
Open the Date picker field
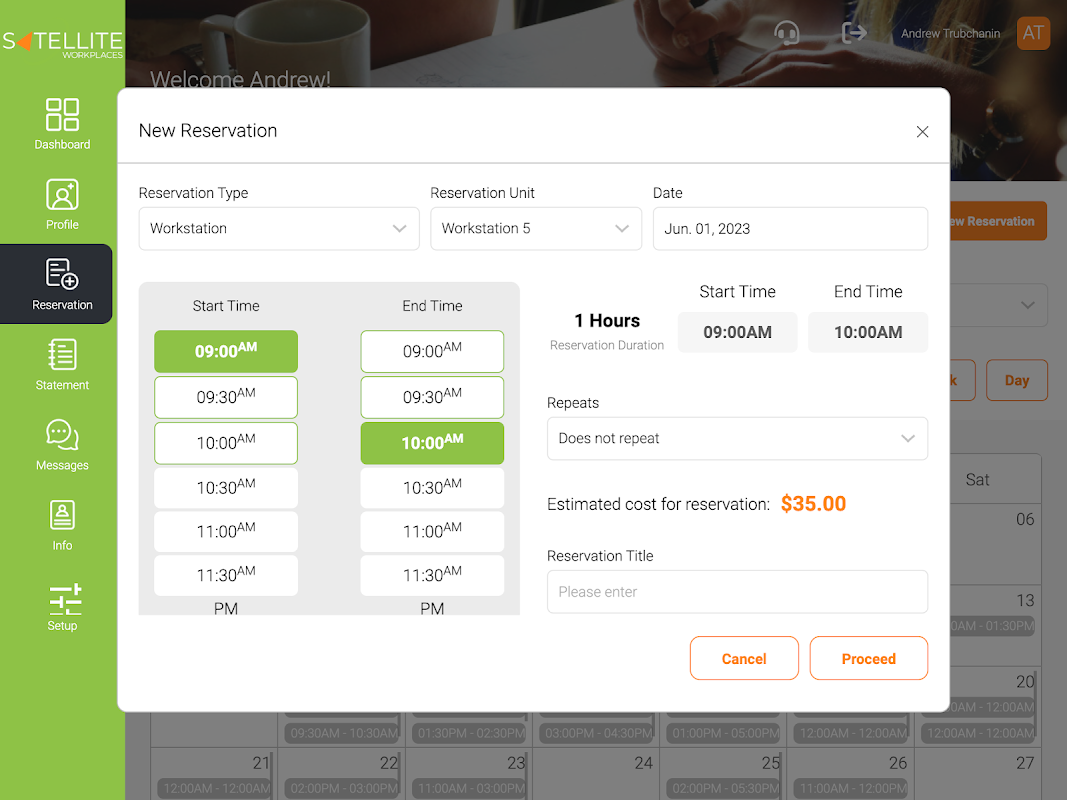(790, 228)
